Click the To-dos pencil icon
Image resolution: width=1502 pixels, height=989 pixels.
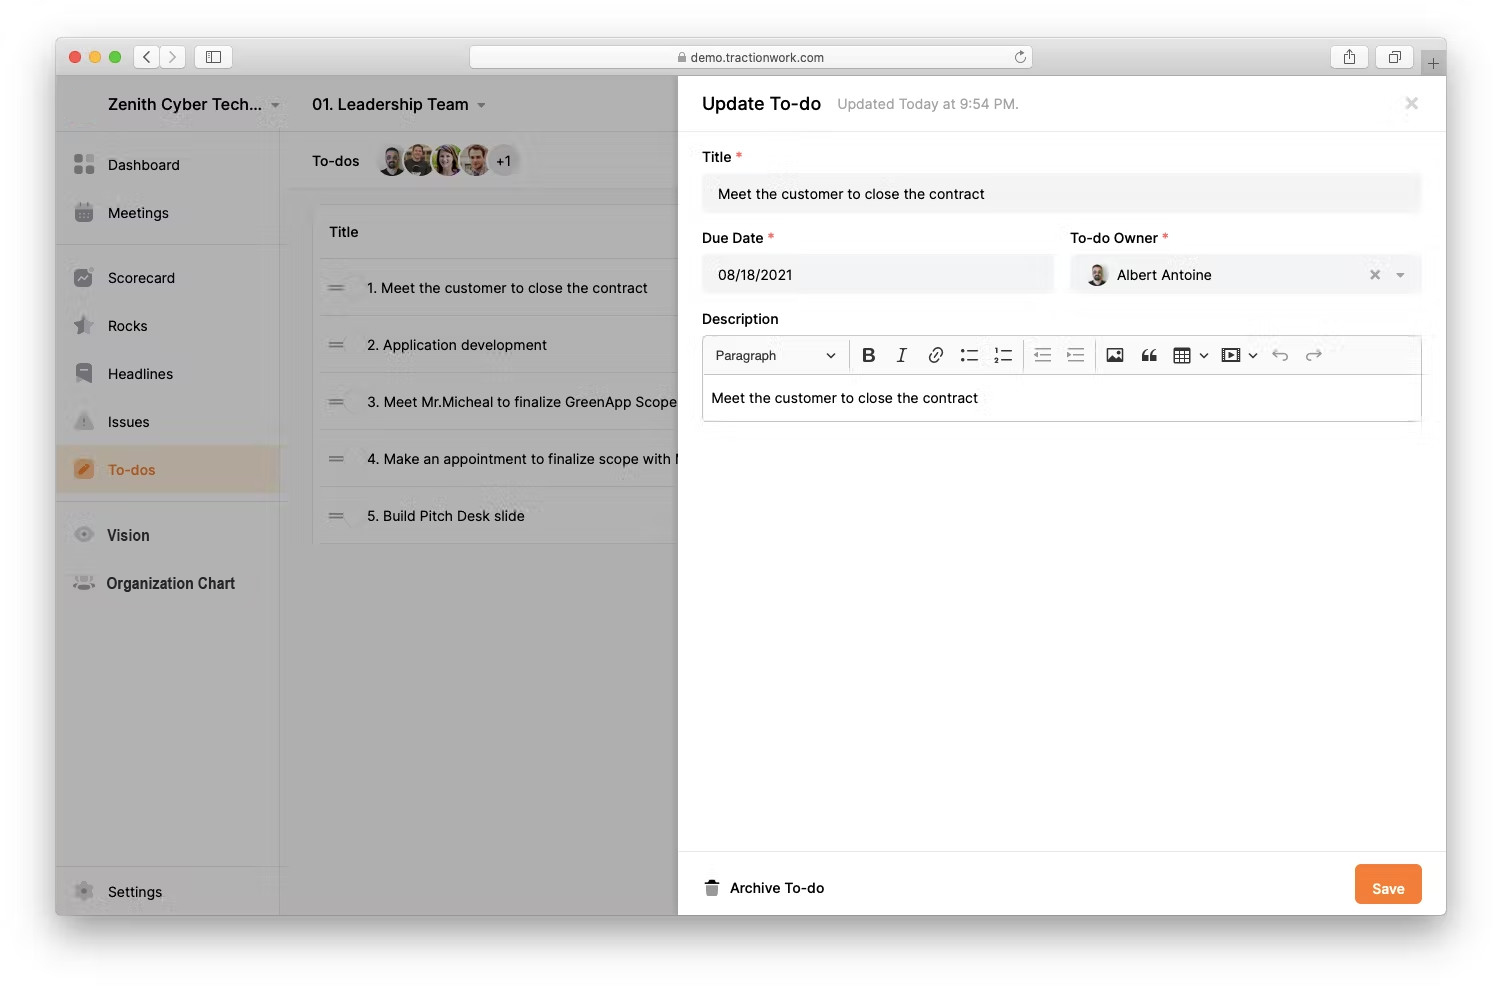(84, 469)
